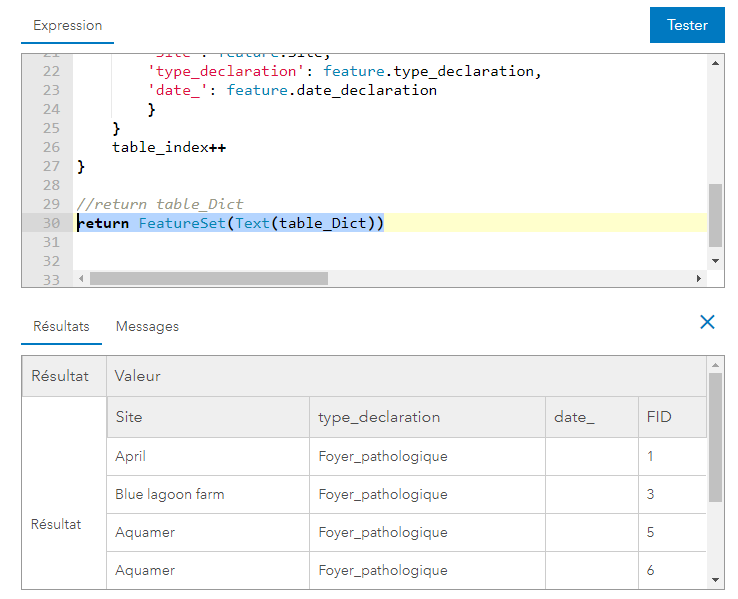Viewport: 738px width, 599px height.
Task: Click the table_index++ code line
Action: 169,147
